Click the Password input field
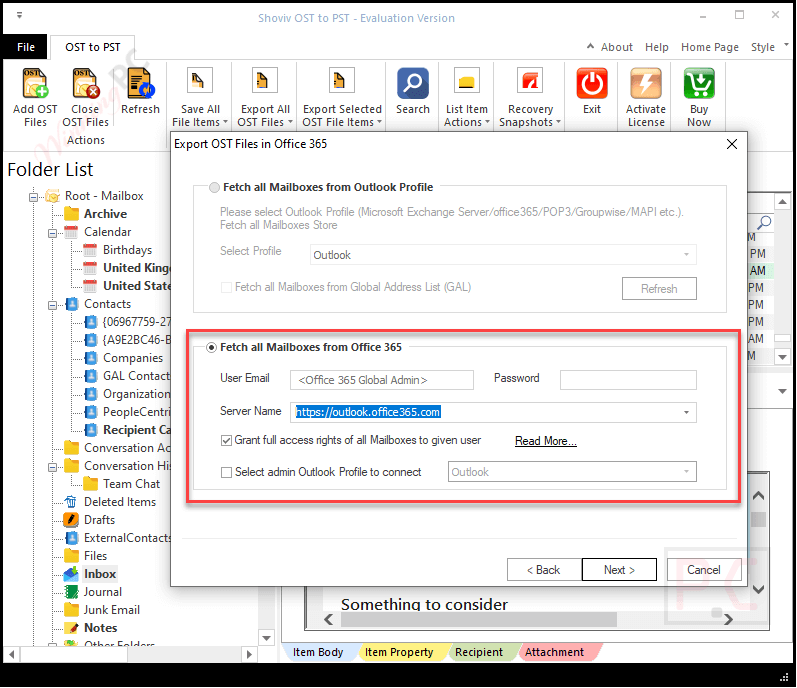 point(628,380)
